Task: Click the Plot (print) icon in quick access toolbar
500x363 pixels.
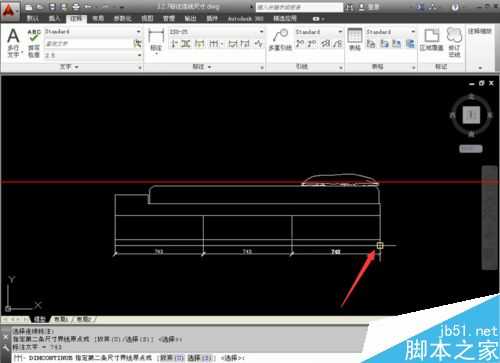Action: (x=76, y=7)
